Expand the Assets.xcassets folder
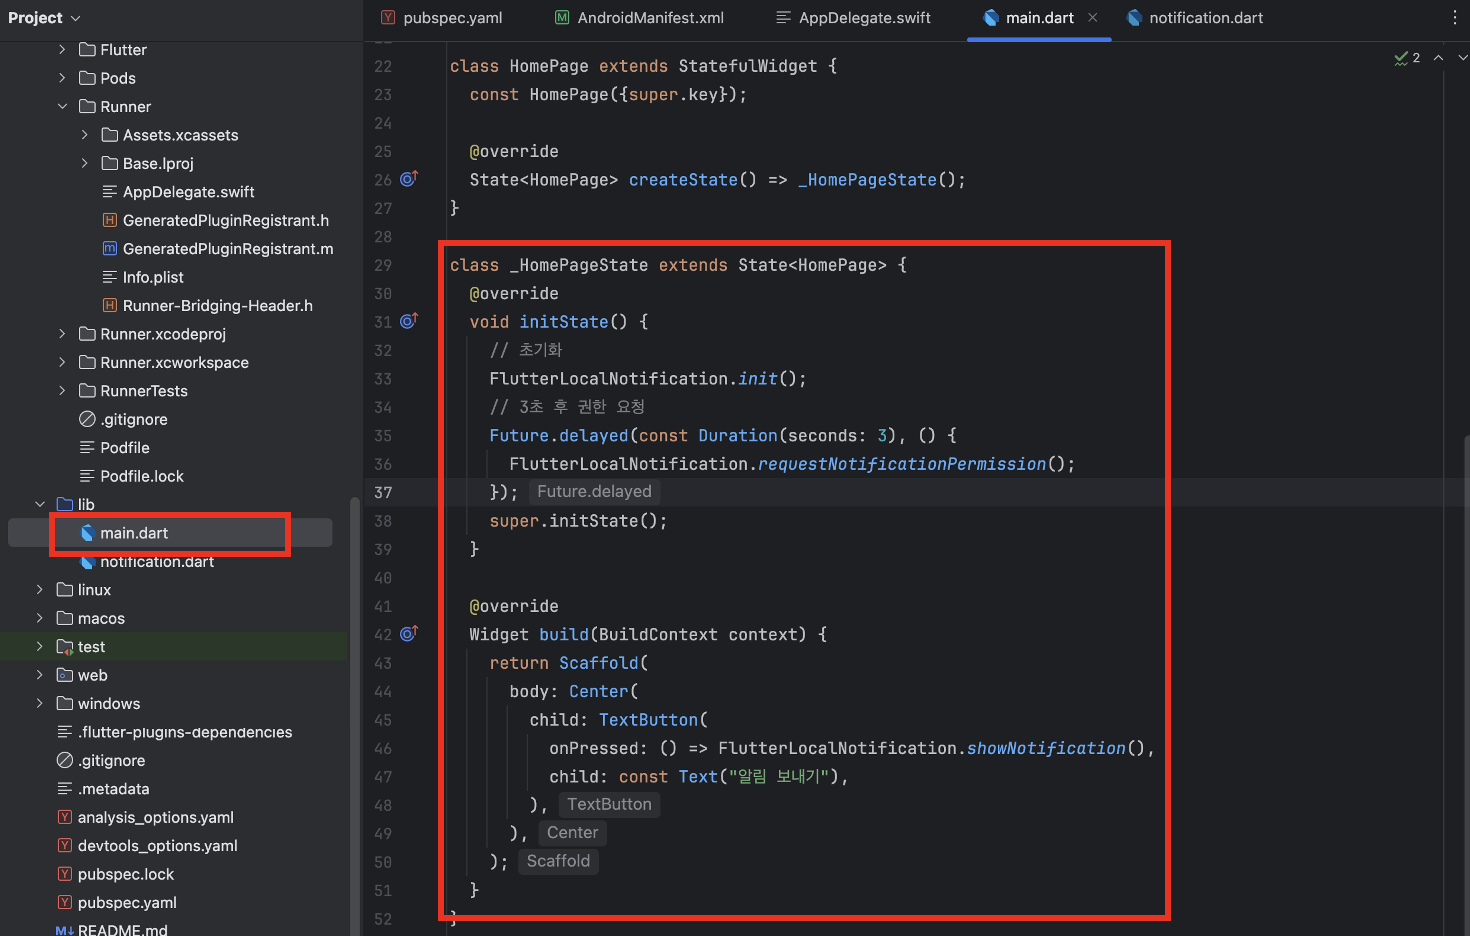This screenshot has width=1470, height=936. click(85, 135)
